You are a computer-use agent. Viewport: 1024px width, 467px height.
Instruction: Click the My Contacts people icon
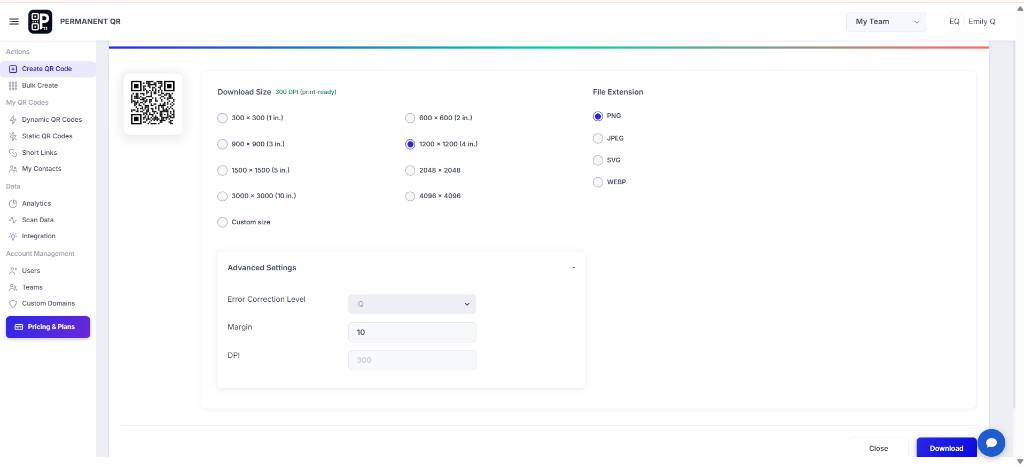point(13,169)
